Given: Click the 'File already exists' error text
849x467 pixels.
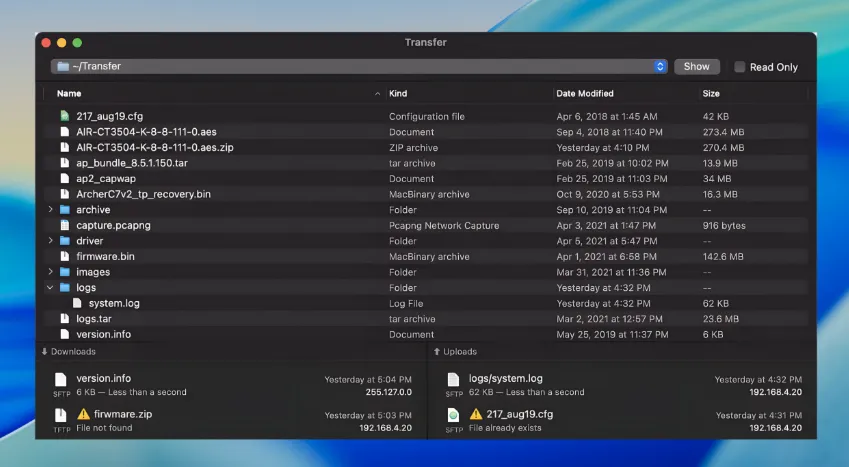Looking at the screenshot, I should (505, 428).
